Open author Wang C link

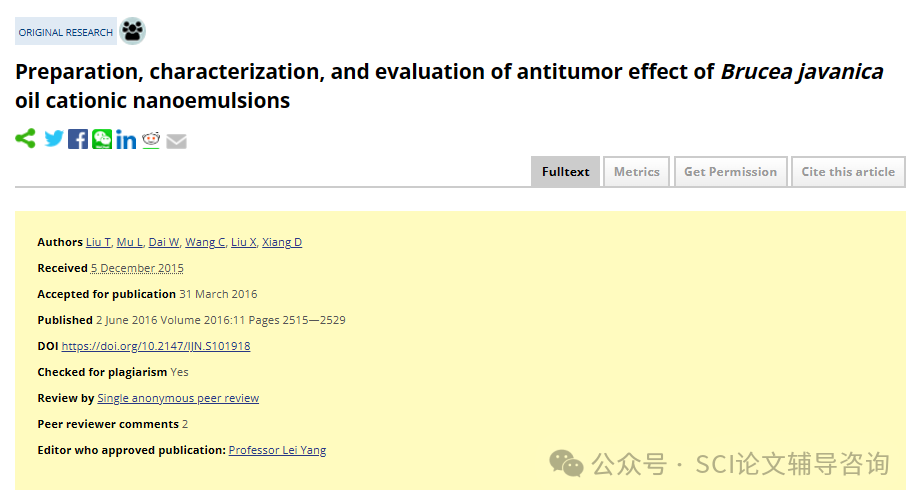point(205,242)
